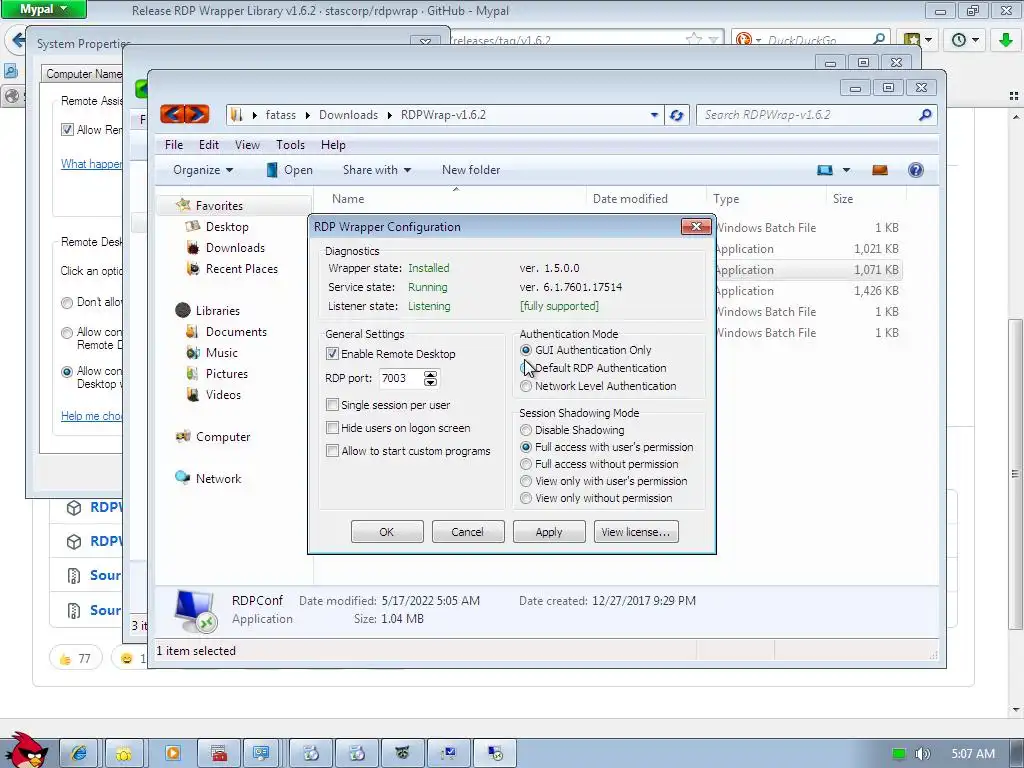The image size is (1024, 768).
Task: Click the RDP port number field
Action: (401, 378)
